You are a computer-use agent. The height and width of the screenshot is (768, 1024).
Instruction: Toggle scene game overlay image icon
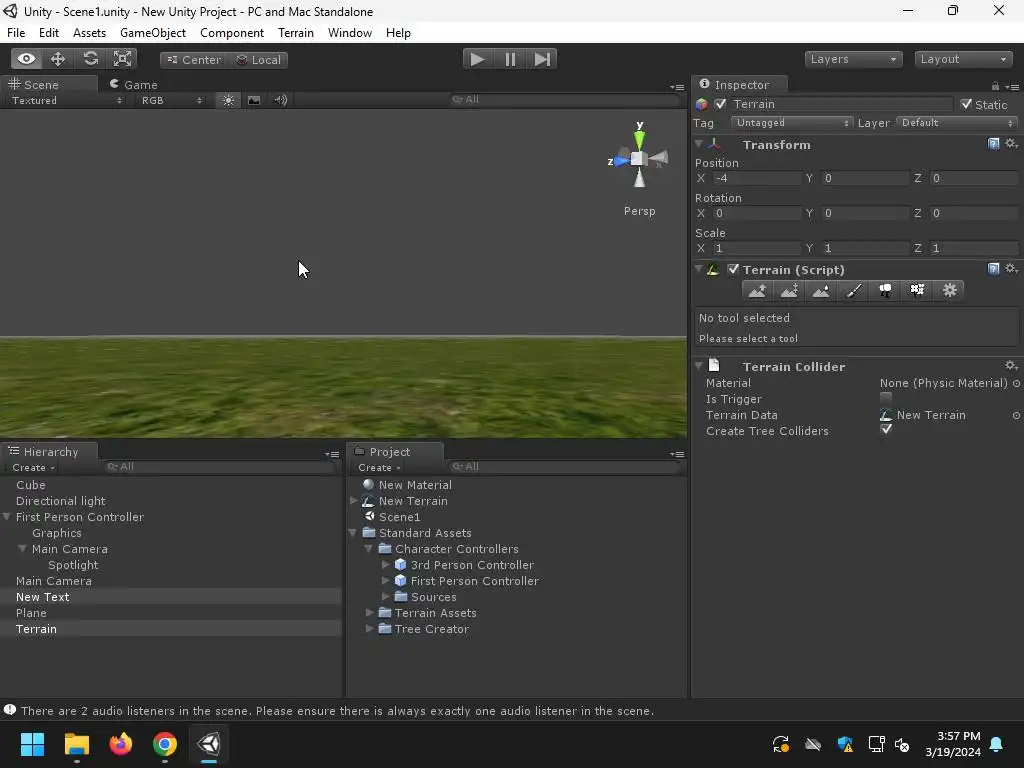[253, 100]
